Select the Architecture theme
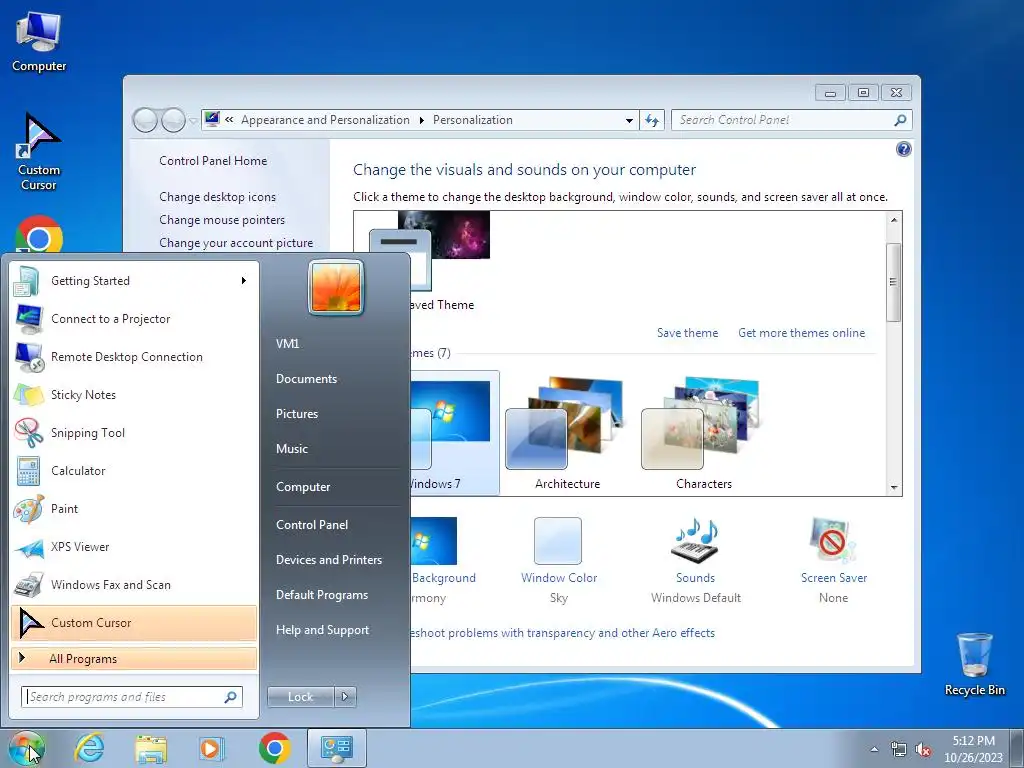Viewport: 1024px width, 768px height. point(567,432)
